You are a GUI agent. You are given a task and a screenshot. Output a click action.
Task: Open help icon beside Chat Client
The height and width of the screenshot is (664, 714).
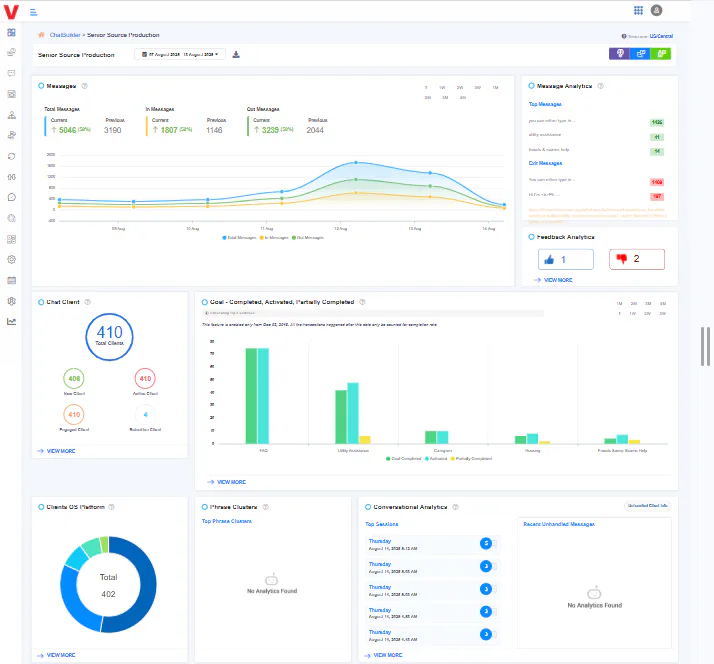tap(88, 302)
